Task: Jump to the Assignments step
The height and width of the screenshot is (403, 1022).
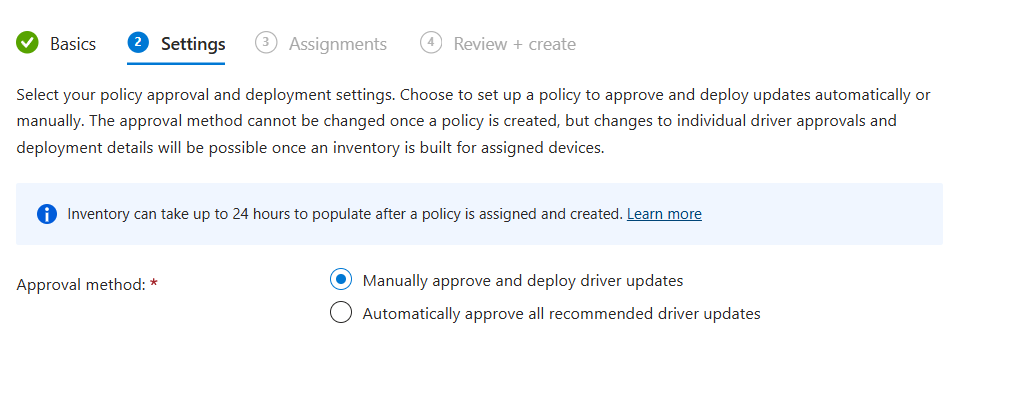Action: point(338,44)
